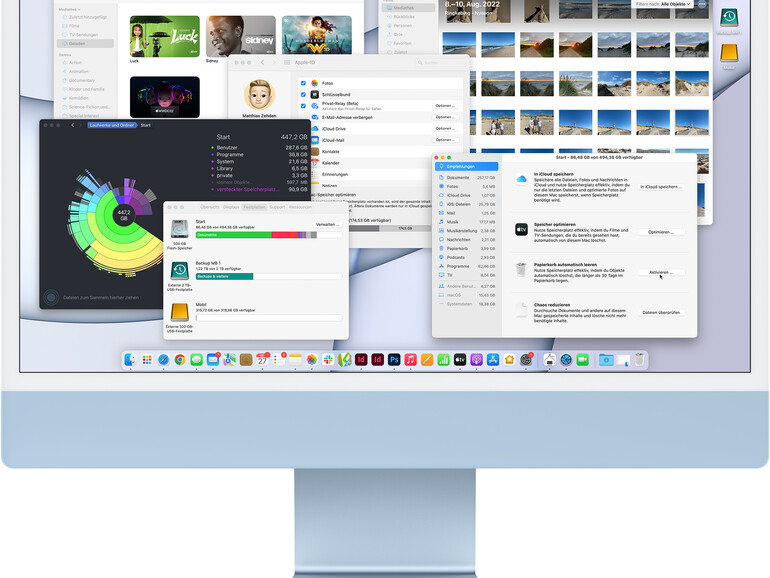Uncheck the Fotos iCloud checkbox
770x578 pixels.
(x=303, y=83)
